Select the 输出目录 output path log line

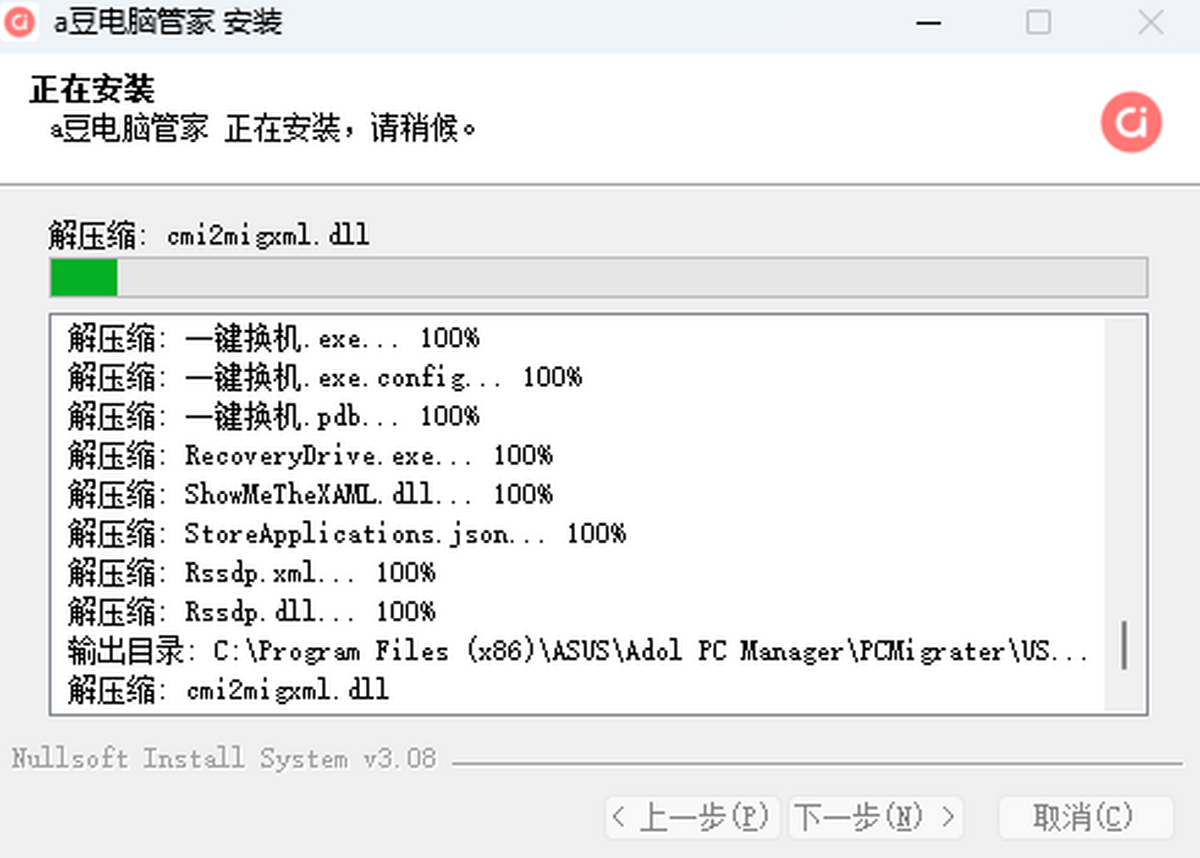578,651
